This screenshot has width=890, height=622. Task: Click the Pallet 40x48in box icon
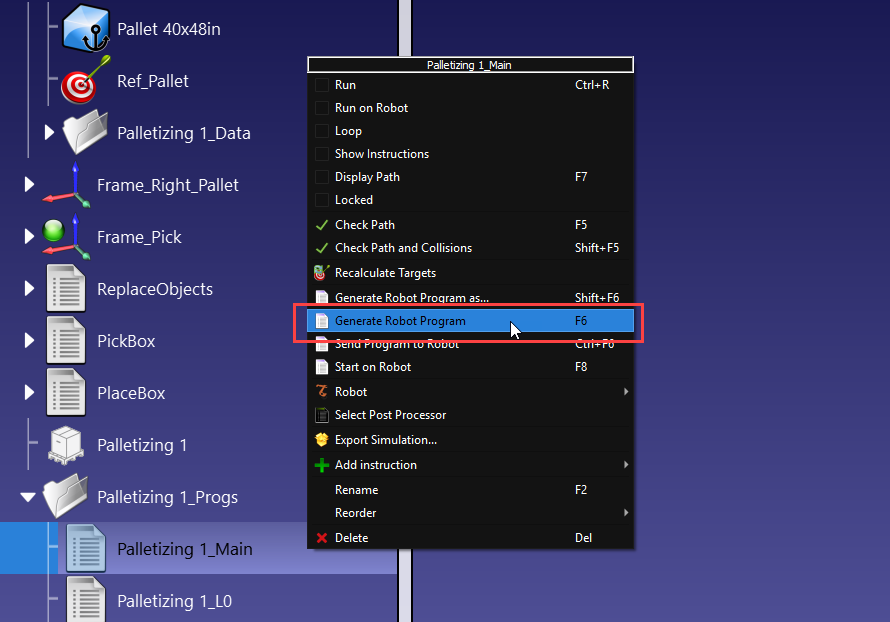[85, 28]
